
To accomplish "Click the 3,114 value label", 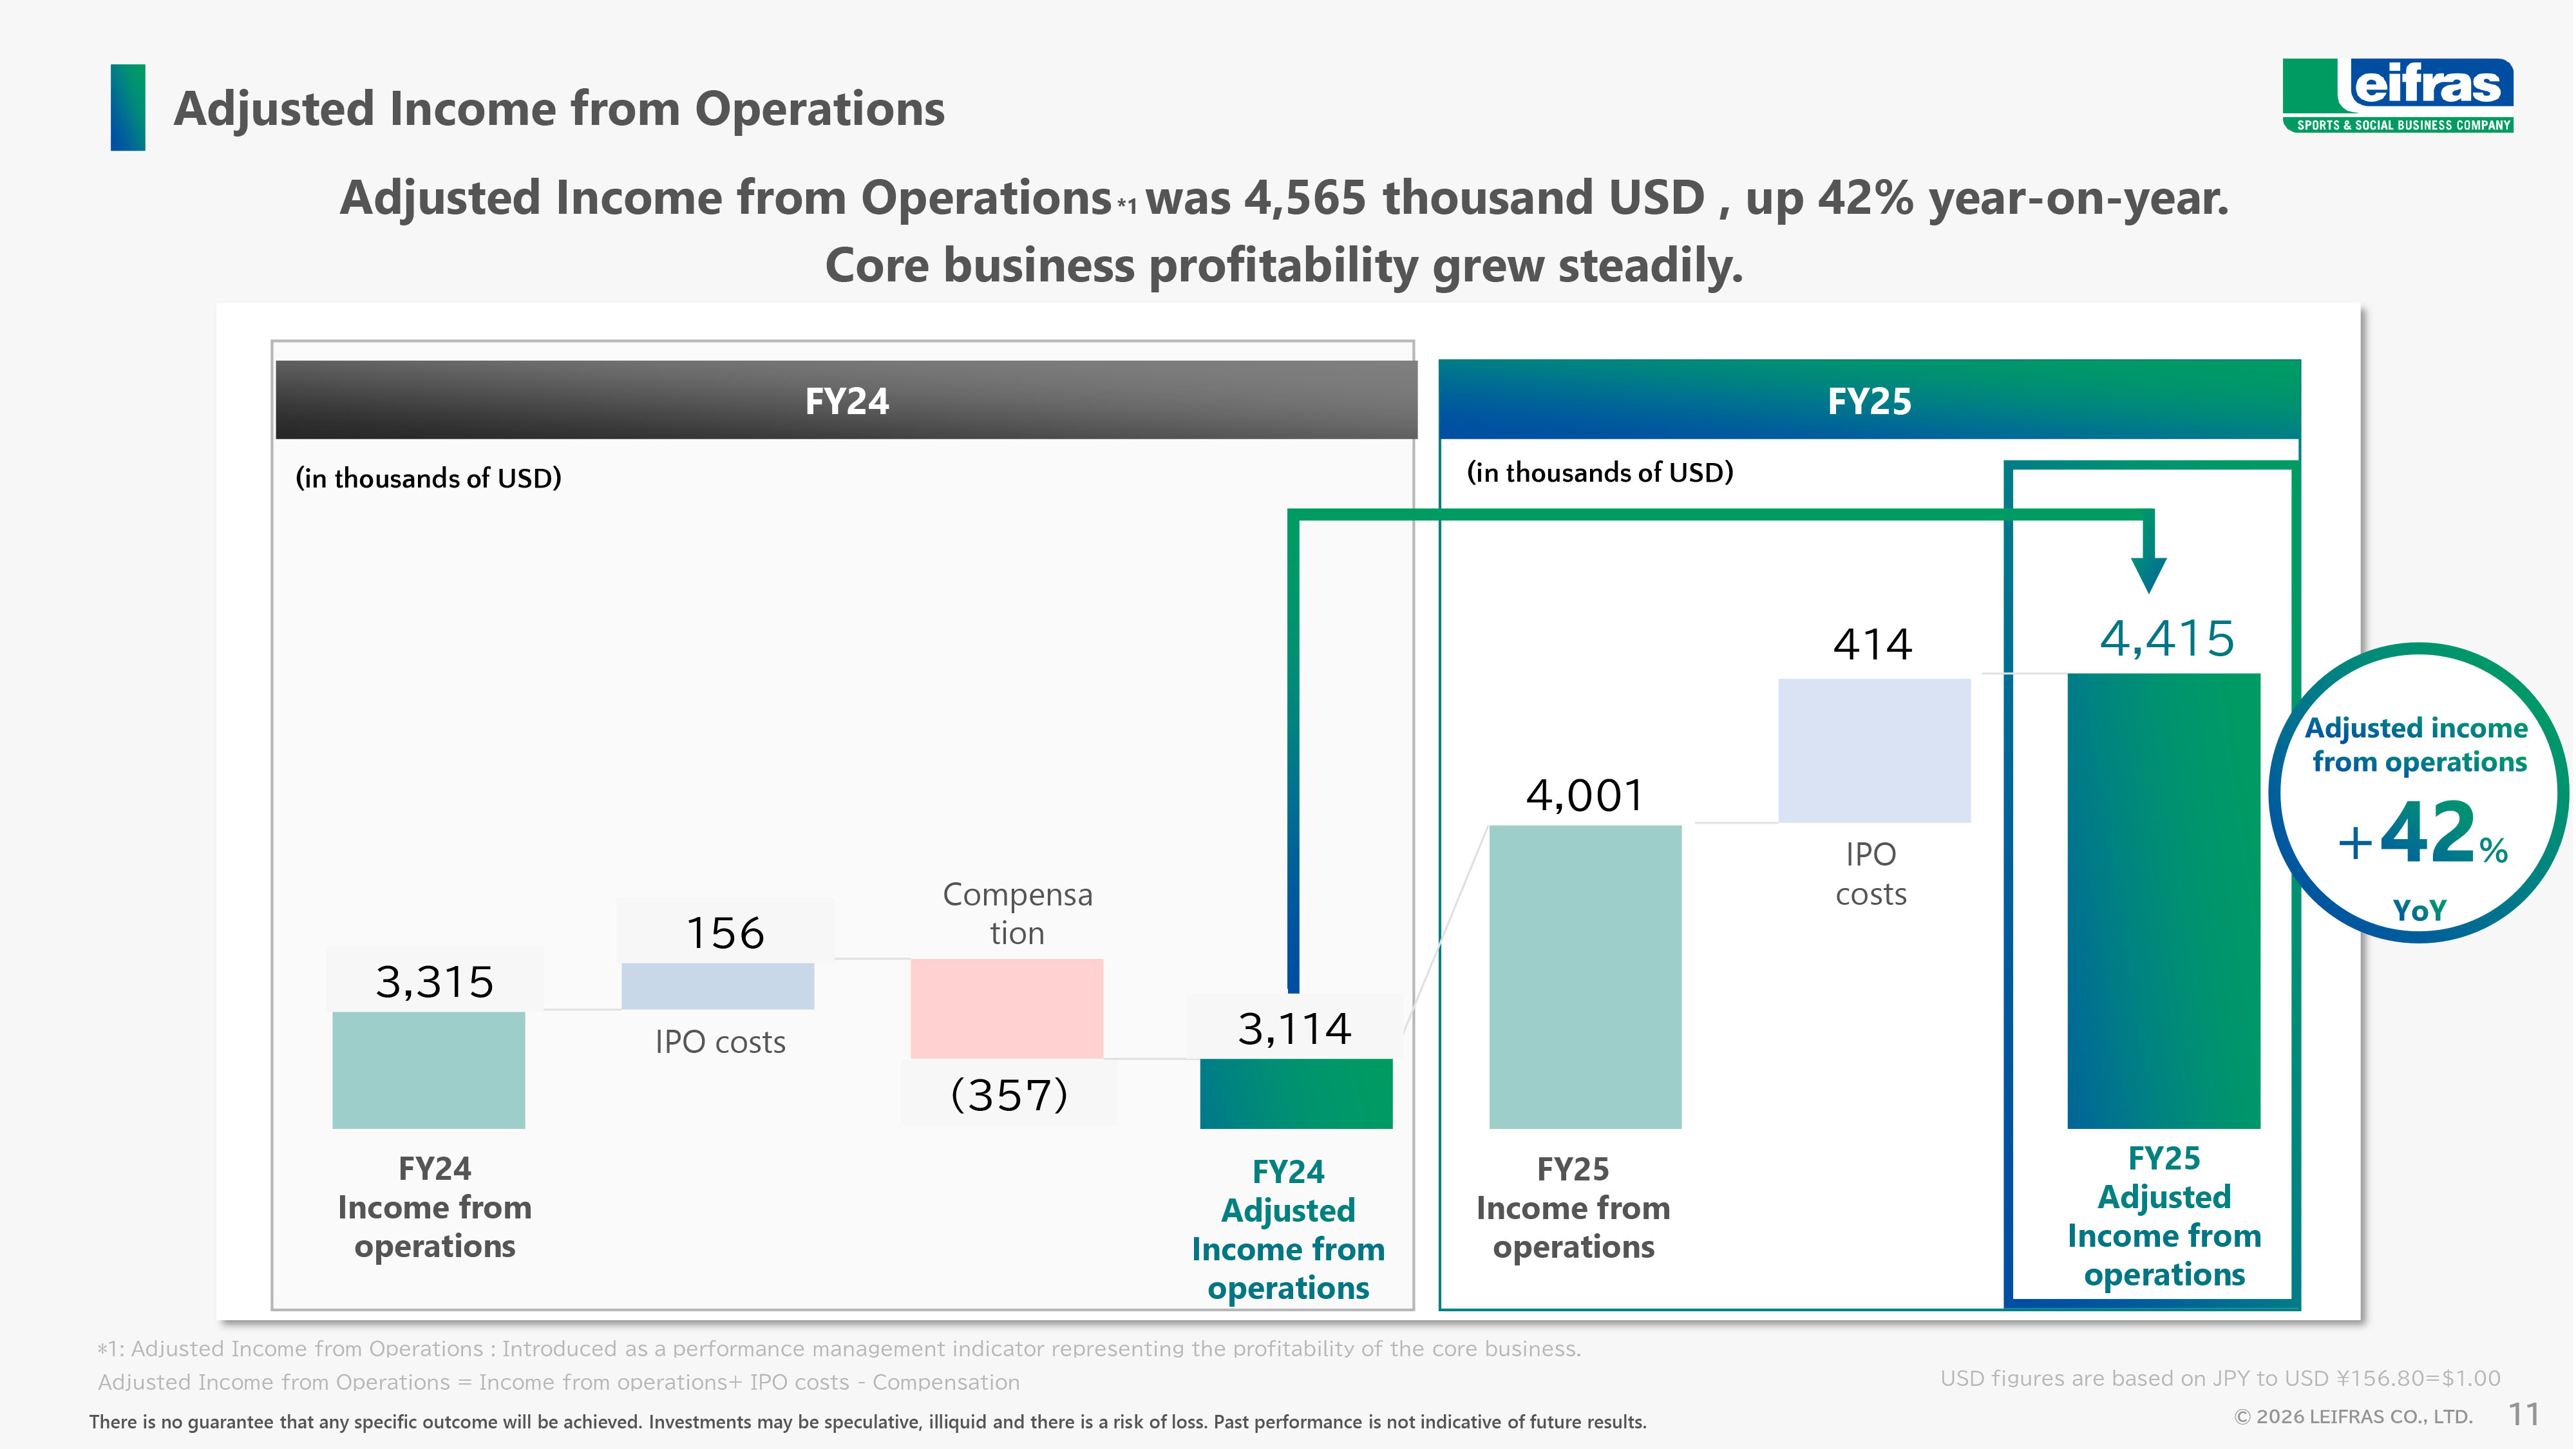I will tap(1294, 1028).
